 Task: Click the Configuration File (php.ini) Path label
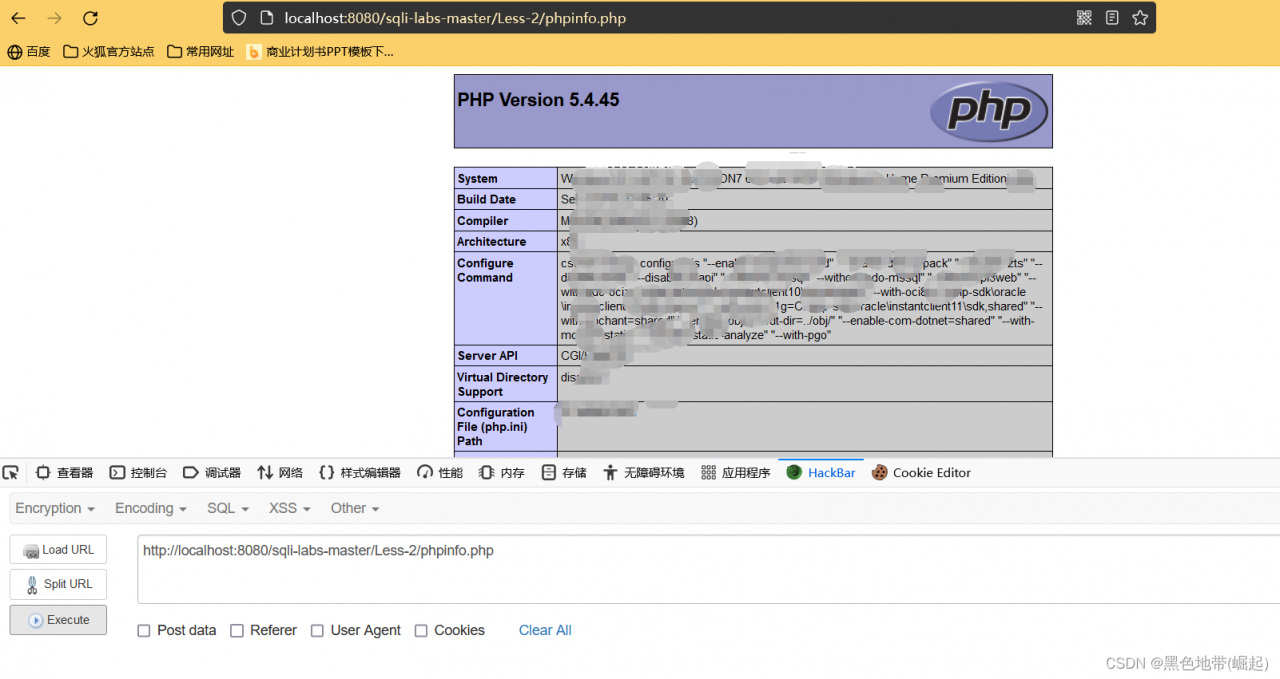click(x=495, y=426)
